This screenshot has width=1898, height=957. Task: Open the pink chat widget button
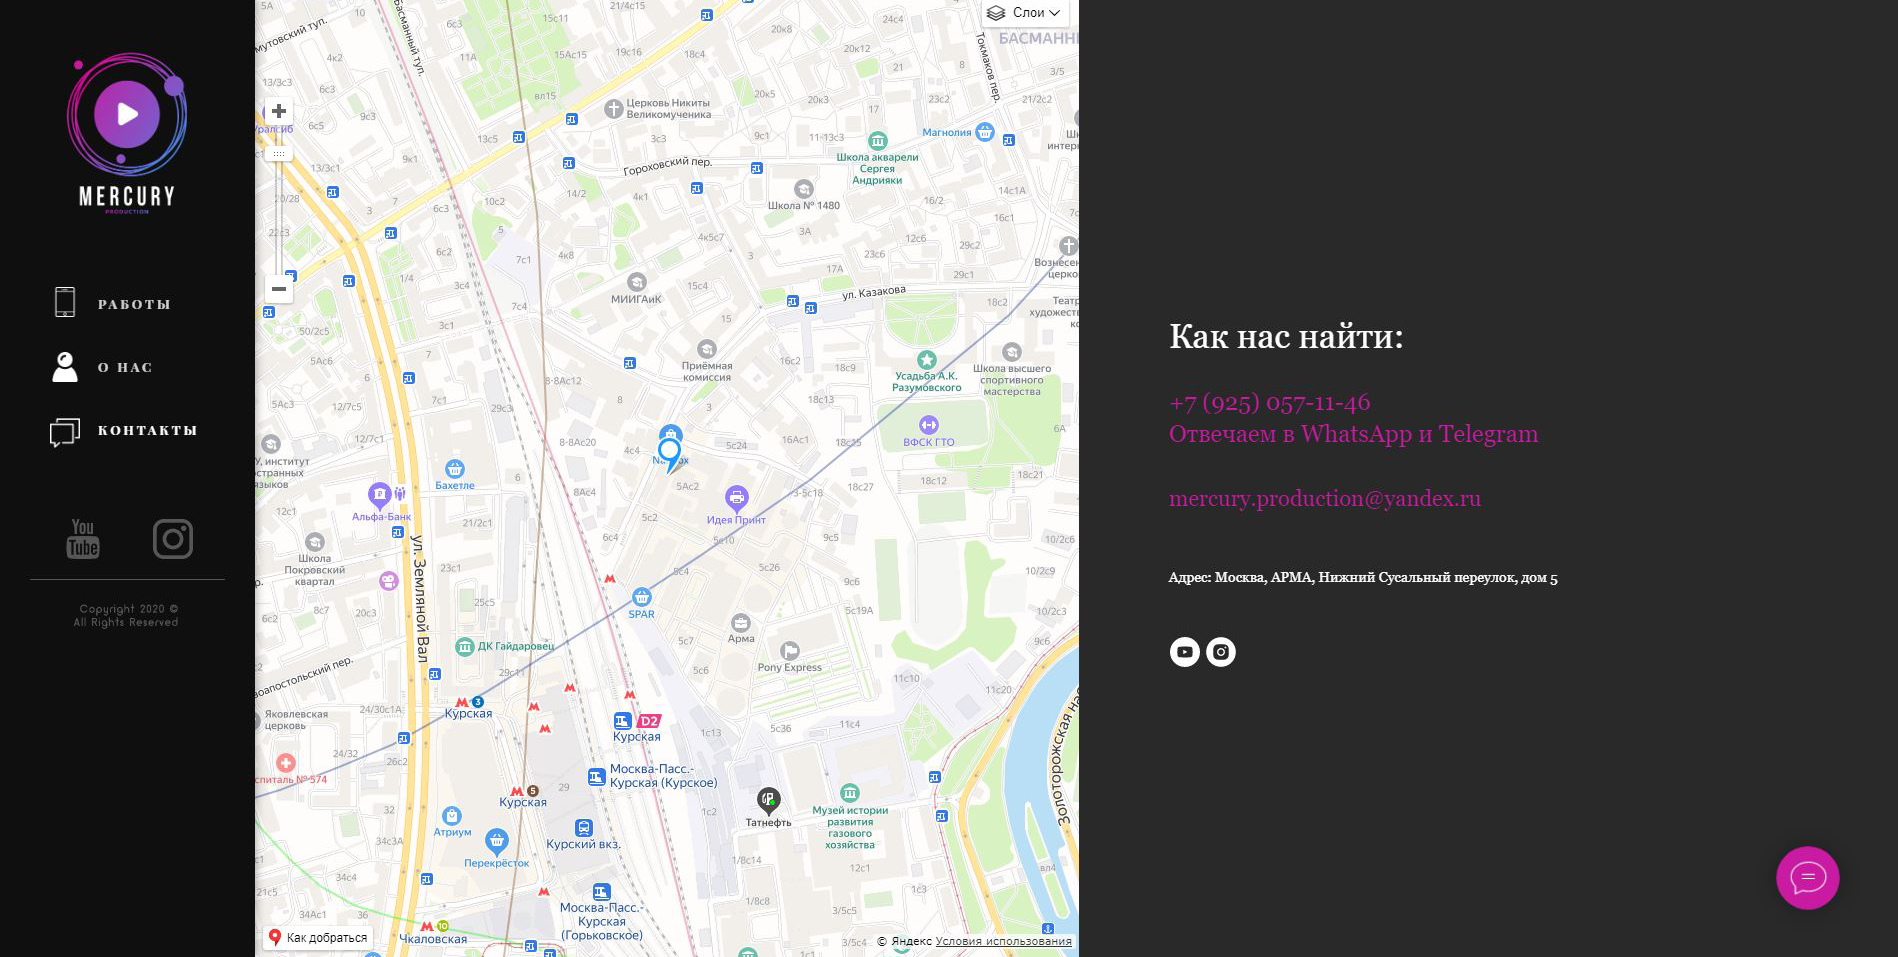coord(1807,878)
